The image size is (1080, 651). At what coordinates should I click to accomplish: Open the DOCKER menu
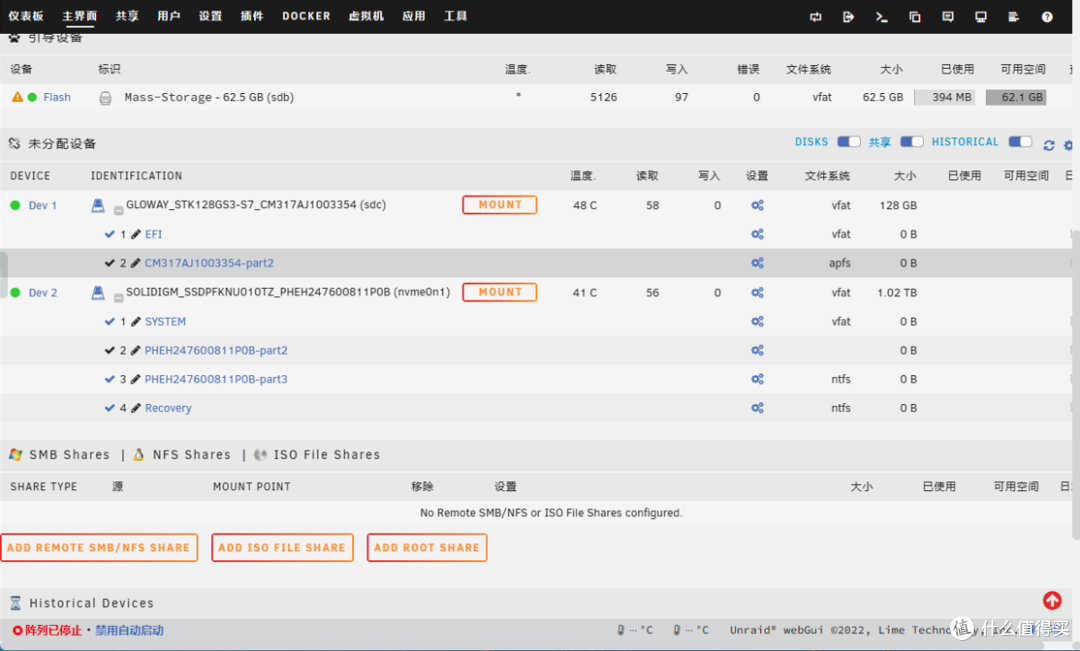point(307,16)
